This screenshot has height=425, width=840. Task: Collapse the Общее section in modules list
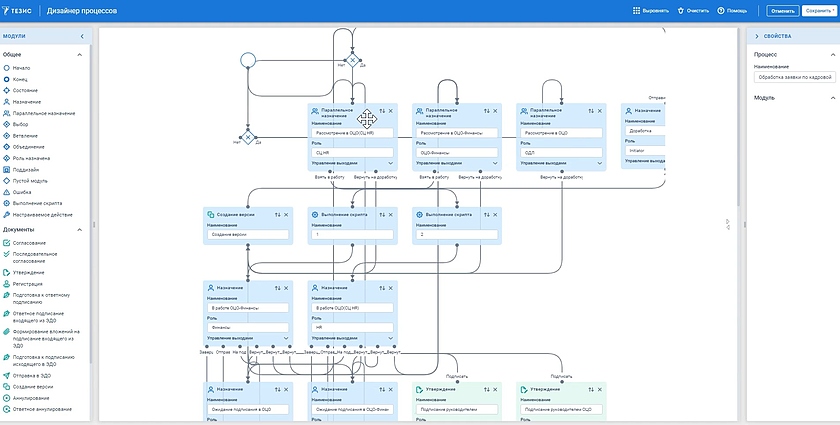point(84,54)
